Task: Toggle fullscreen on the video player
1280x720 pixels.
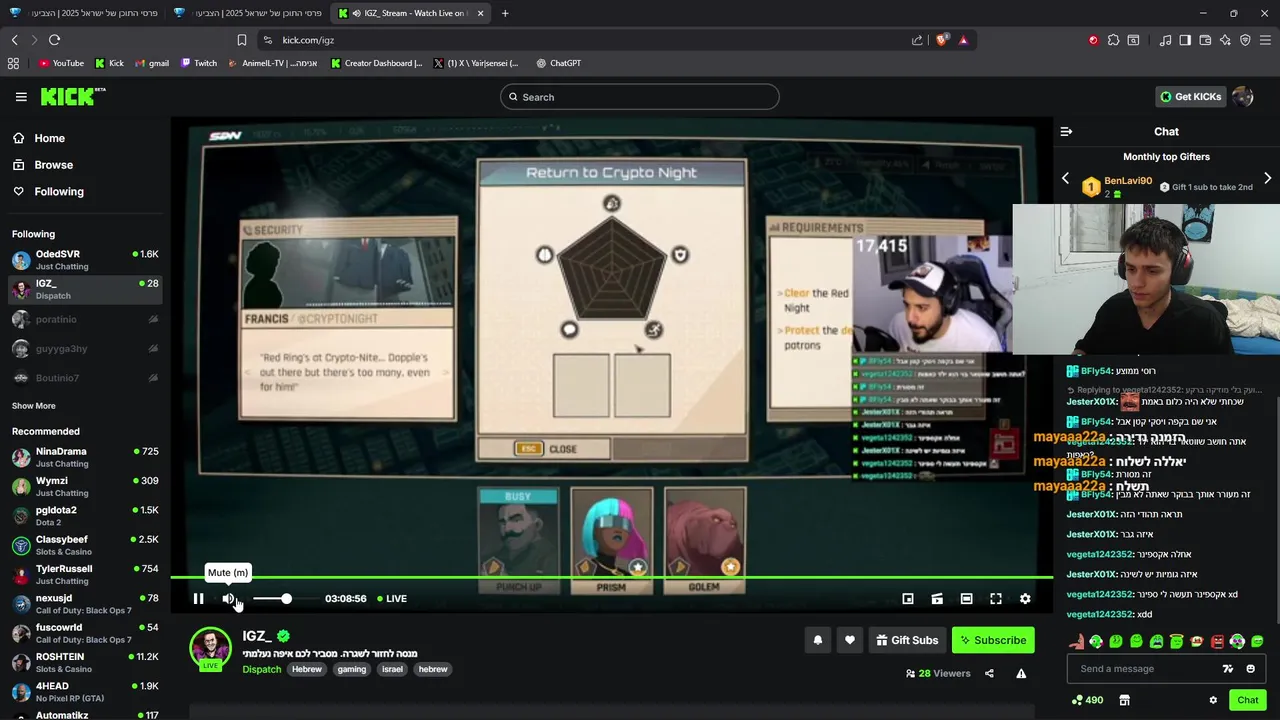Action: (996, 598)
